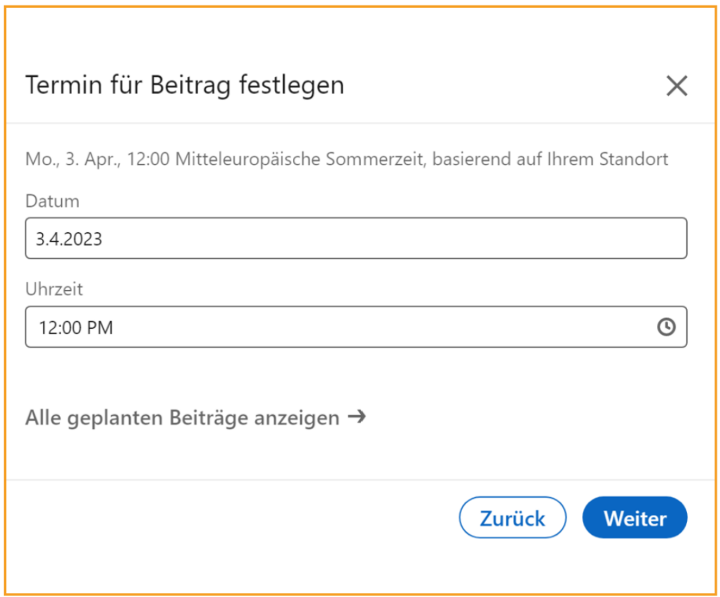Dismiss the scheduling dialog using the X icon
Image resolution: width=720 pixels, height=597 pixels.
(x=676, y=86)
